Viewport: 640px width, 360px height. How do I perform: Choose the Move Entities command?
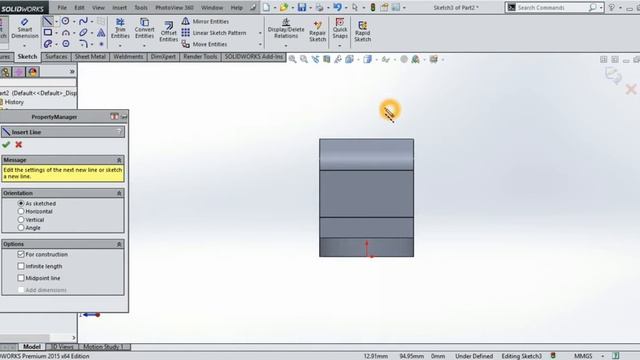204,44
